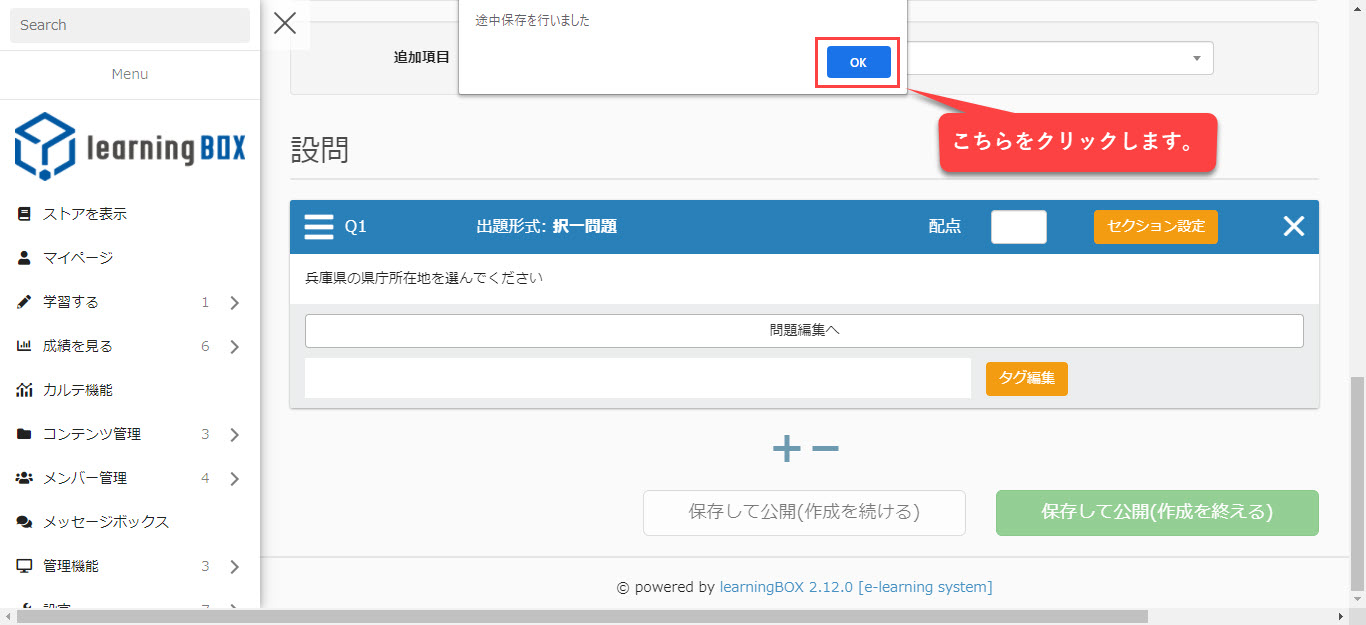Click the タグ編集 button

click(1026, 378)
